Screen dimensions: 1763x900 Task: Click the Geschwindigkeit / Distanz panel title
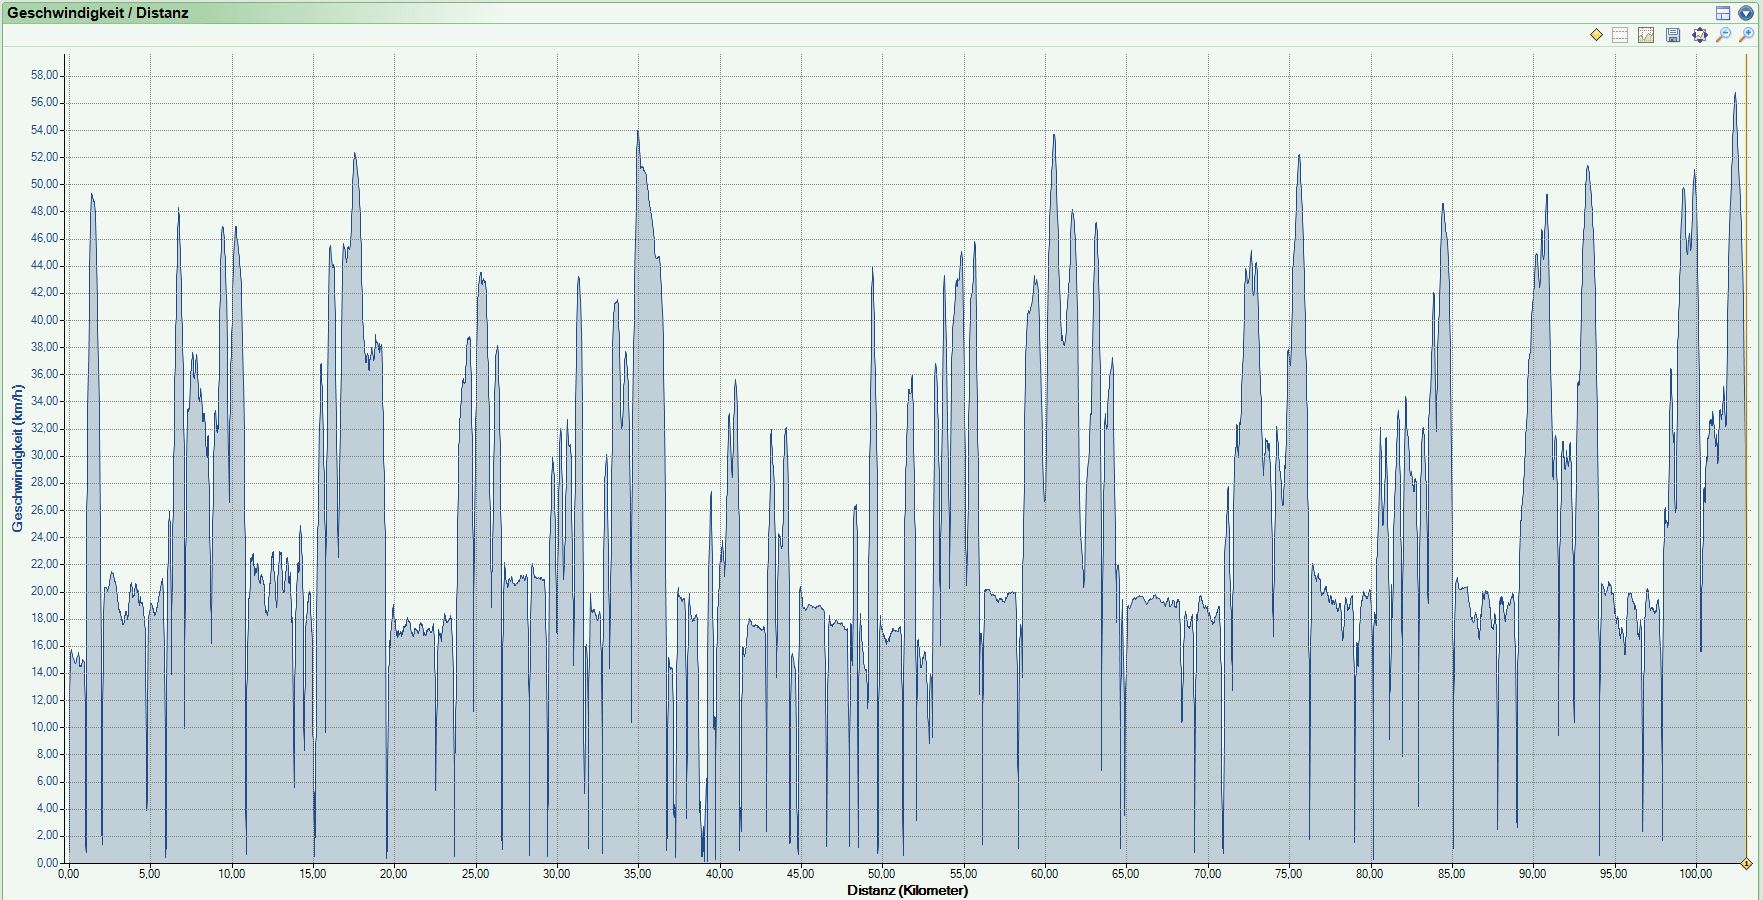[98, 13]
